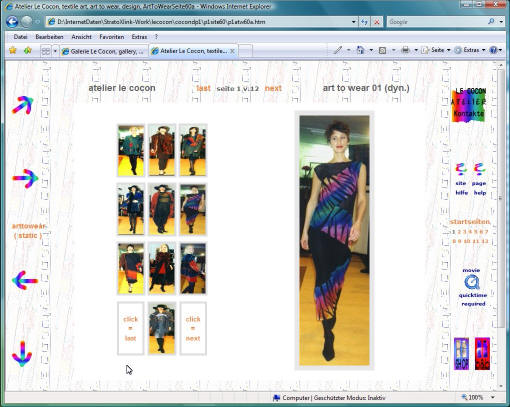This screenshot has height=407, width=510.
Task: Open the Ansicht menu
Action: click(x=81, y=37)
